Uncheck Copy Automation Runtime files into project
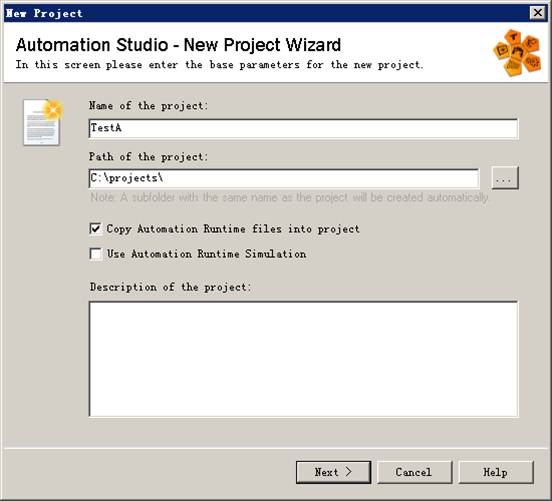The width and height of the screenshot is (552, 501). coord(95,229)
